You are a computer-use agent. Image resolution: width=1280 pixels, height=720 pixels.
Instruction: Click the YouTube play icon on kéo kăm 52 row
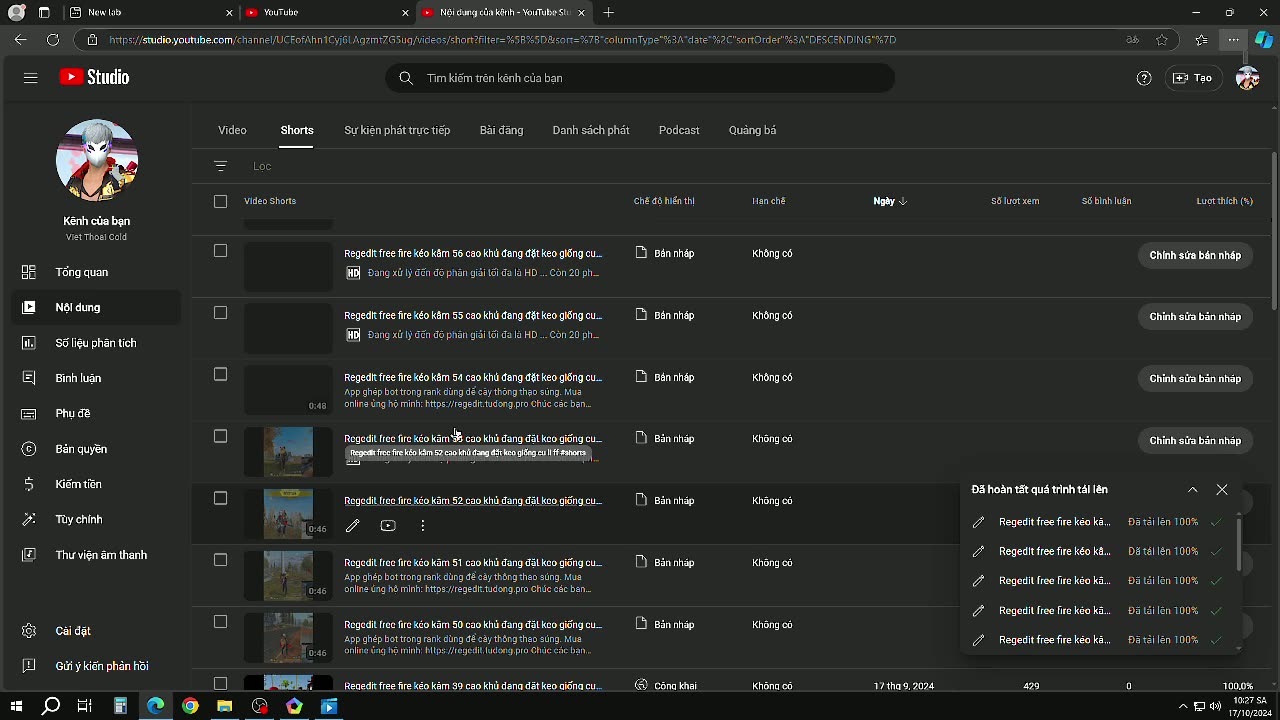[x=388, y=526]
